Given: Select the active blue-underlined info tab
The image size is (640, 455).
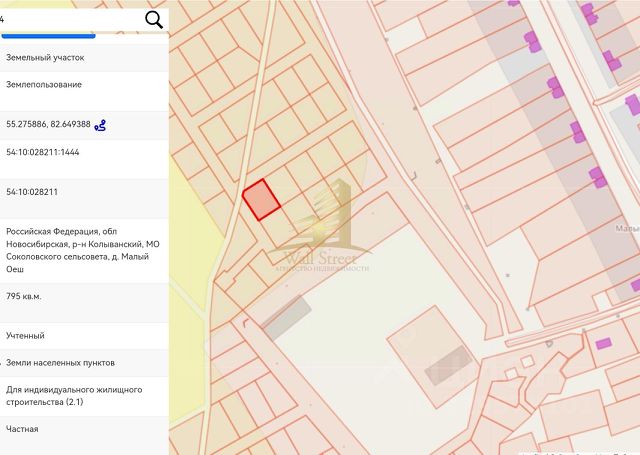Looking at the screenshot, I should coord(48,36).
